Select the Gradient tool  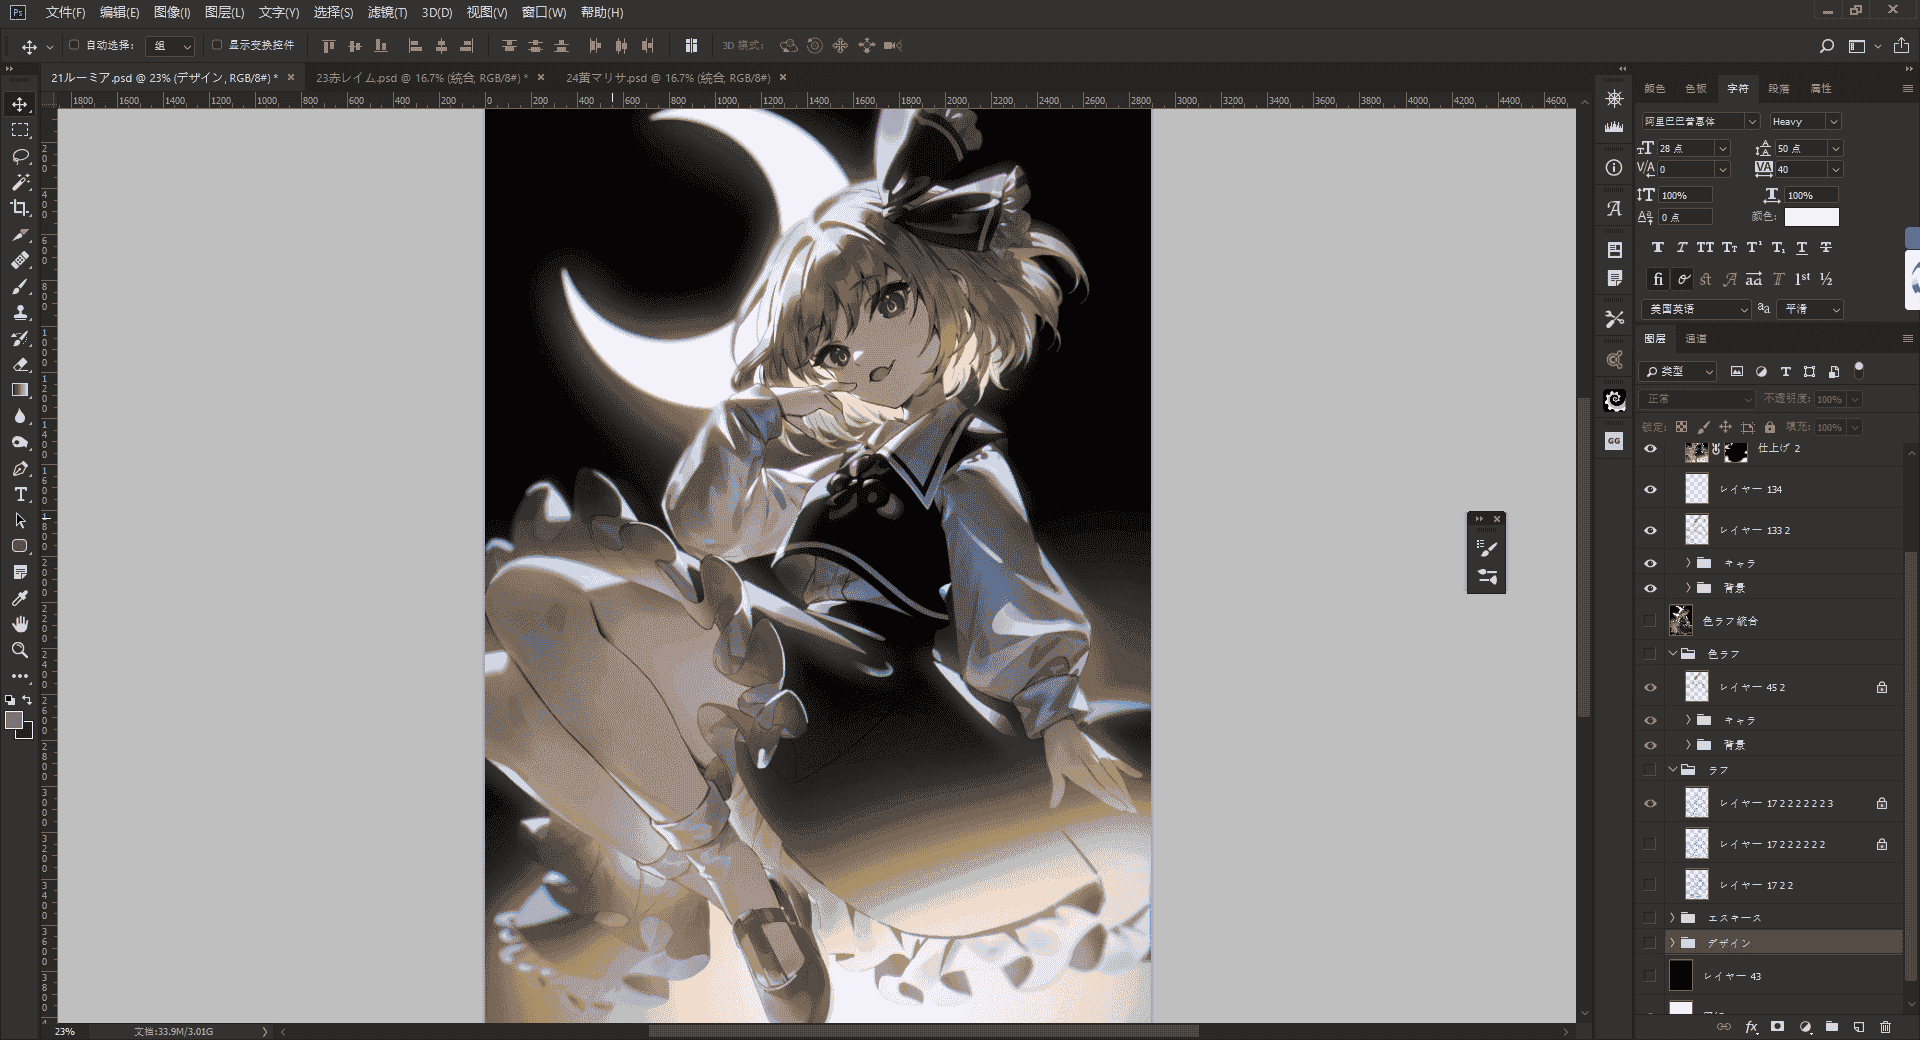20,390
